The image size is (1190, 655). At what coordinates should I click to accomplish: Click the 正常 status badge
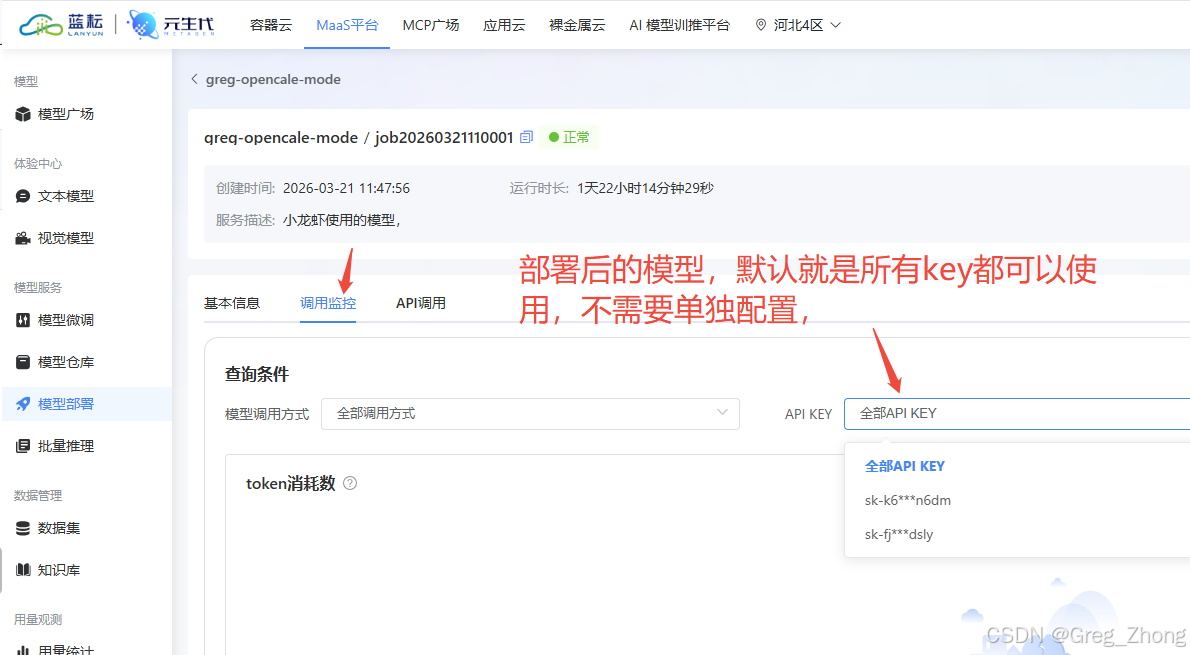coord(569,137)
